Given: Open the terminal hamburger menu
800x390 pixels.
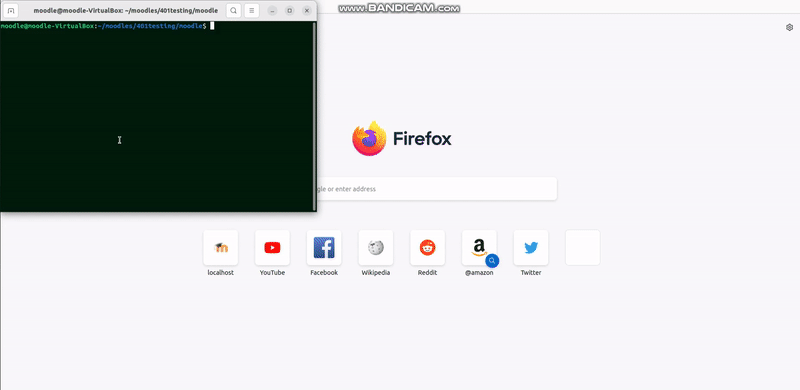Looking at the screenshot, I should click(x=252, y=10).
